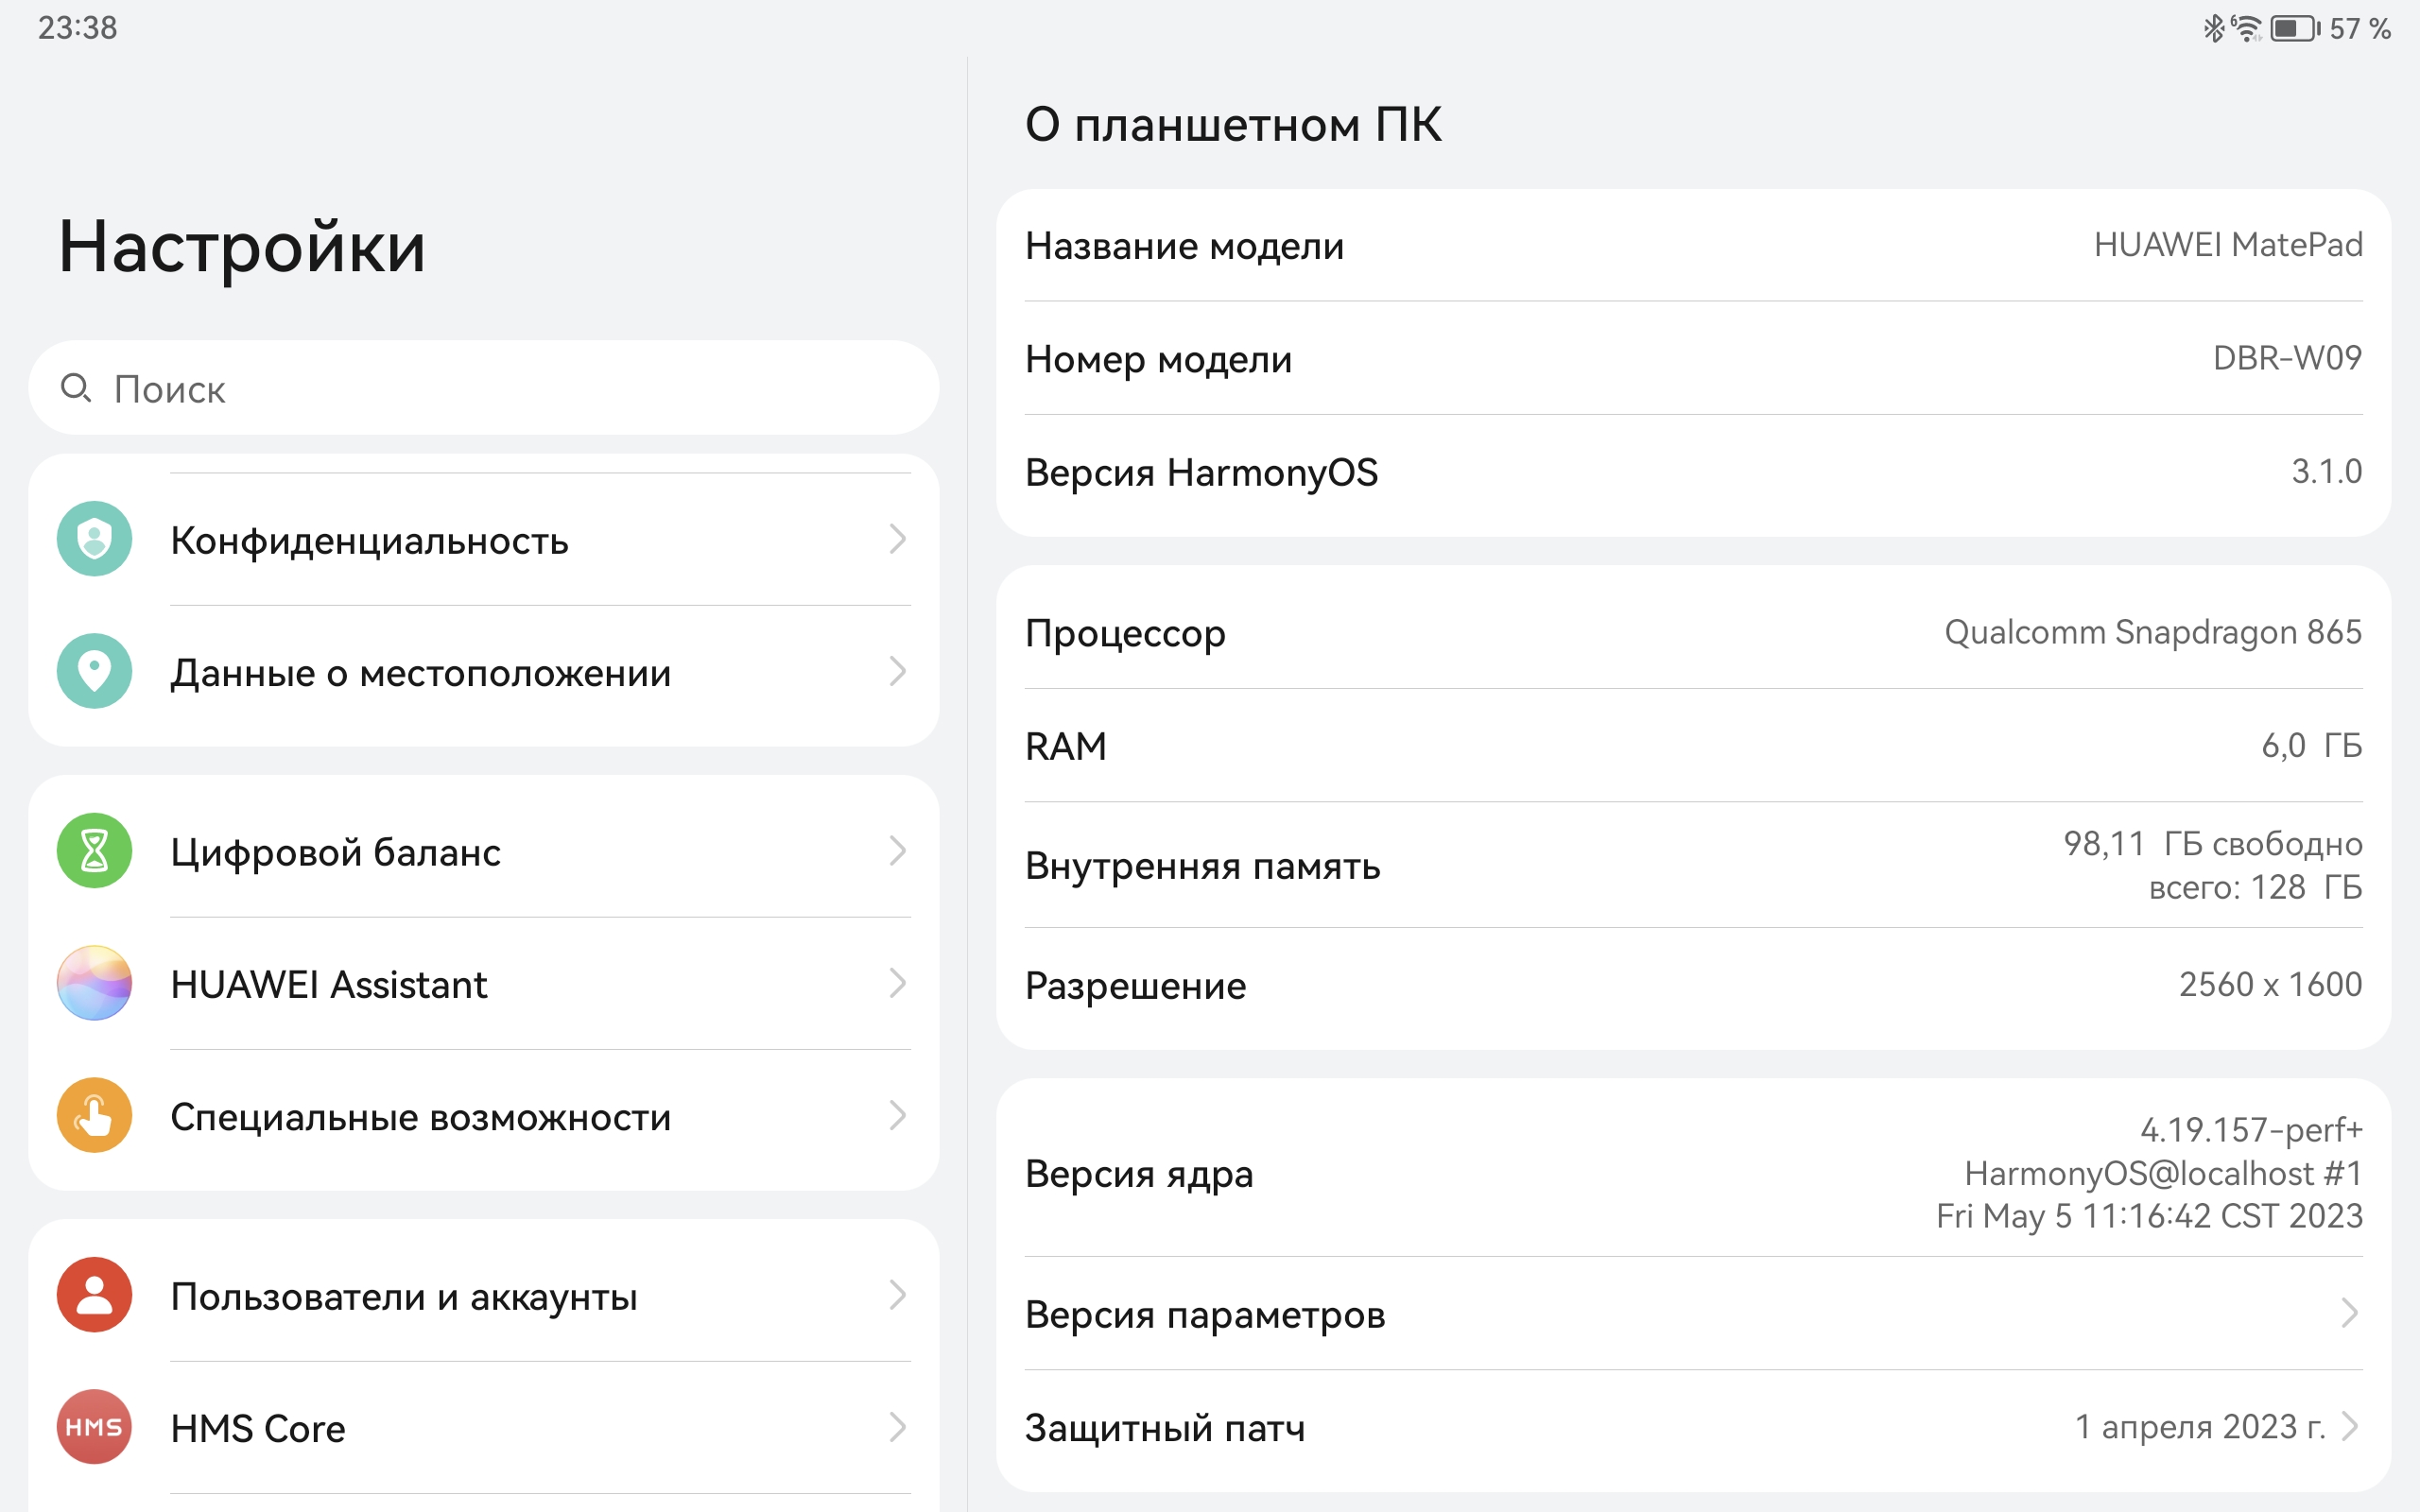Expand Конфиденциальность via its chevron
This screenshot has width=2420, height=1512.
[897, 539]
